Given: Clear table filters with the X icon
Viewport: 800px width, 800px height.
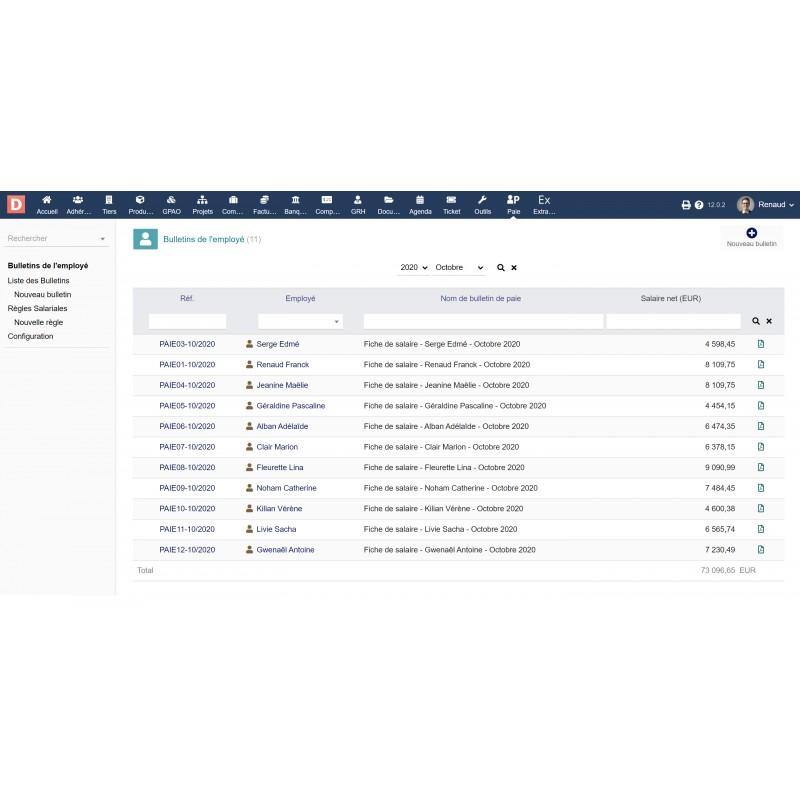Looking at the screenshot, I should pos(769,321).
